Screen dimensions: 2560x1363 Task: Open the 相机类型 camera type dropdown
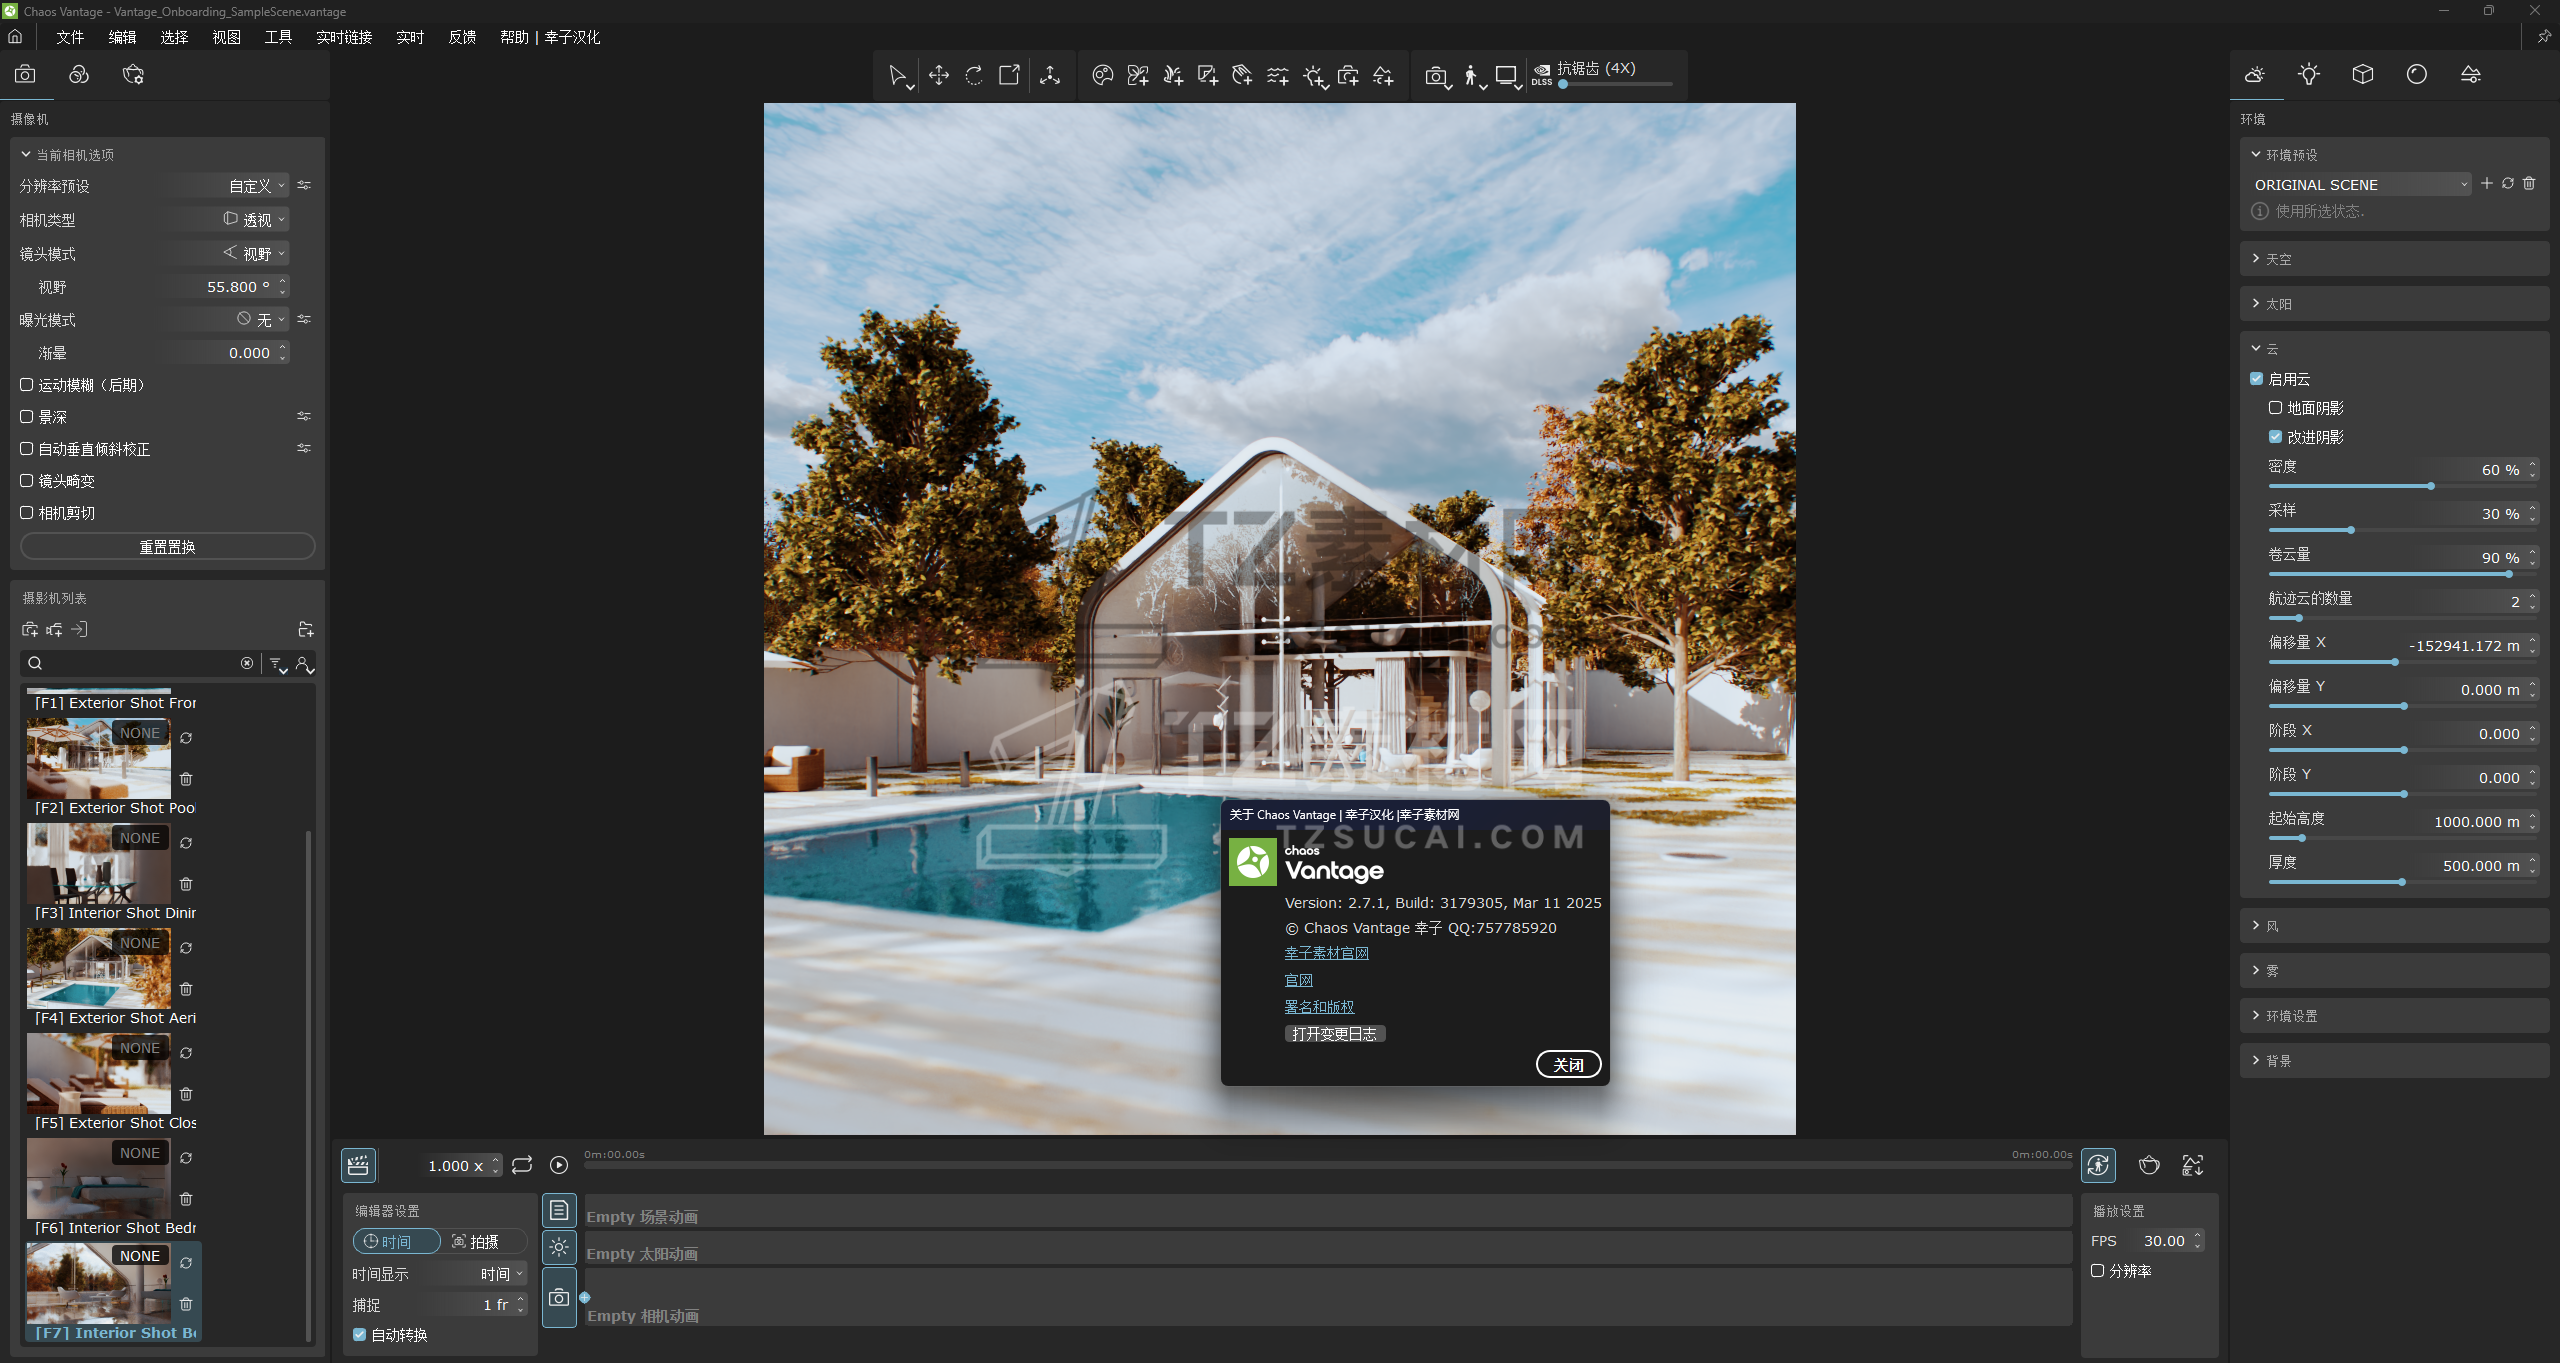[x=254, y=220]
